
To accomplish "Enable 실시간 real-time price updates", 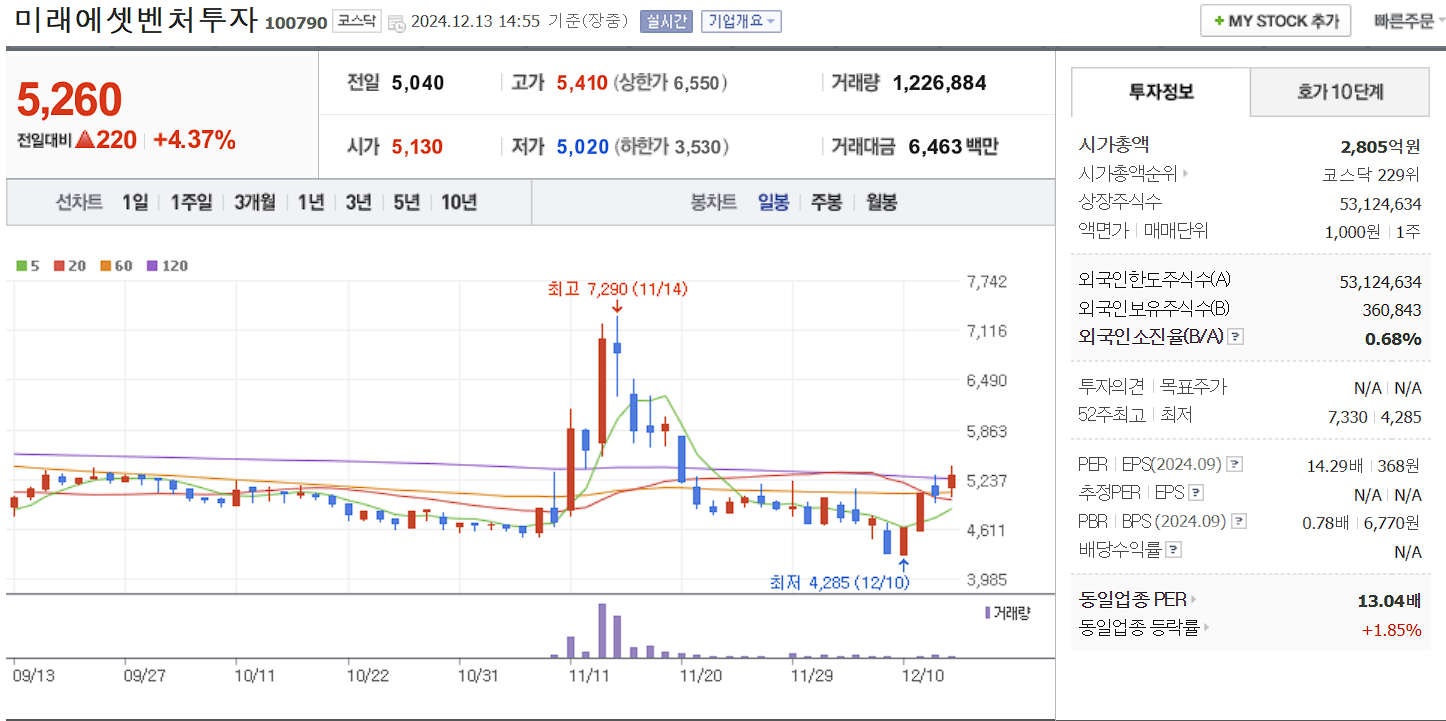I will (x=667, y=21).
